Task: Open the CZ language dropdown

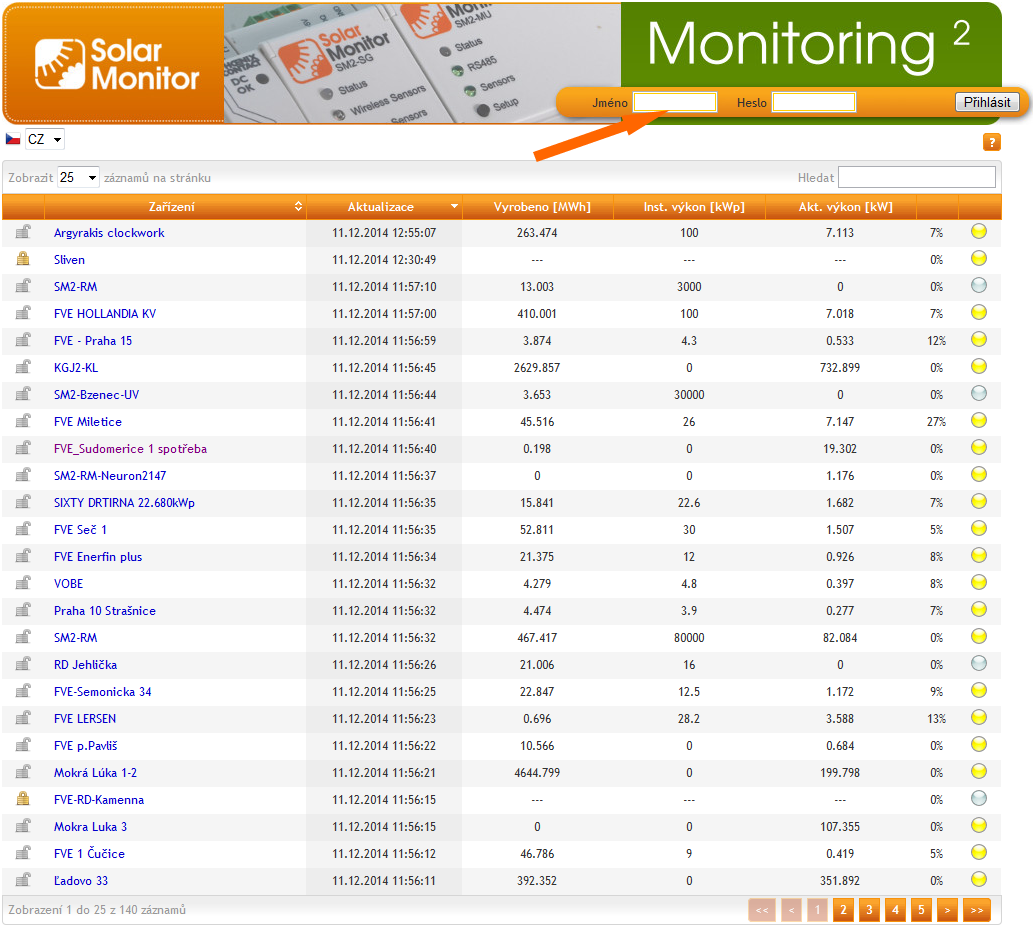Action: pyautogui.click(x=45, y=139)
